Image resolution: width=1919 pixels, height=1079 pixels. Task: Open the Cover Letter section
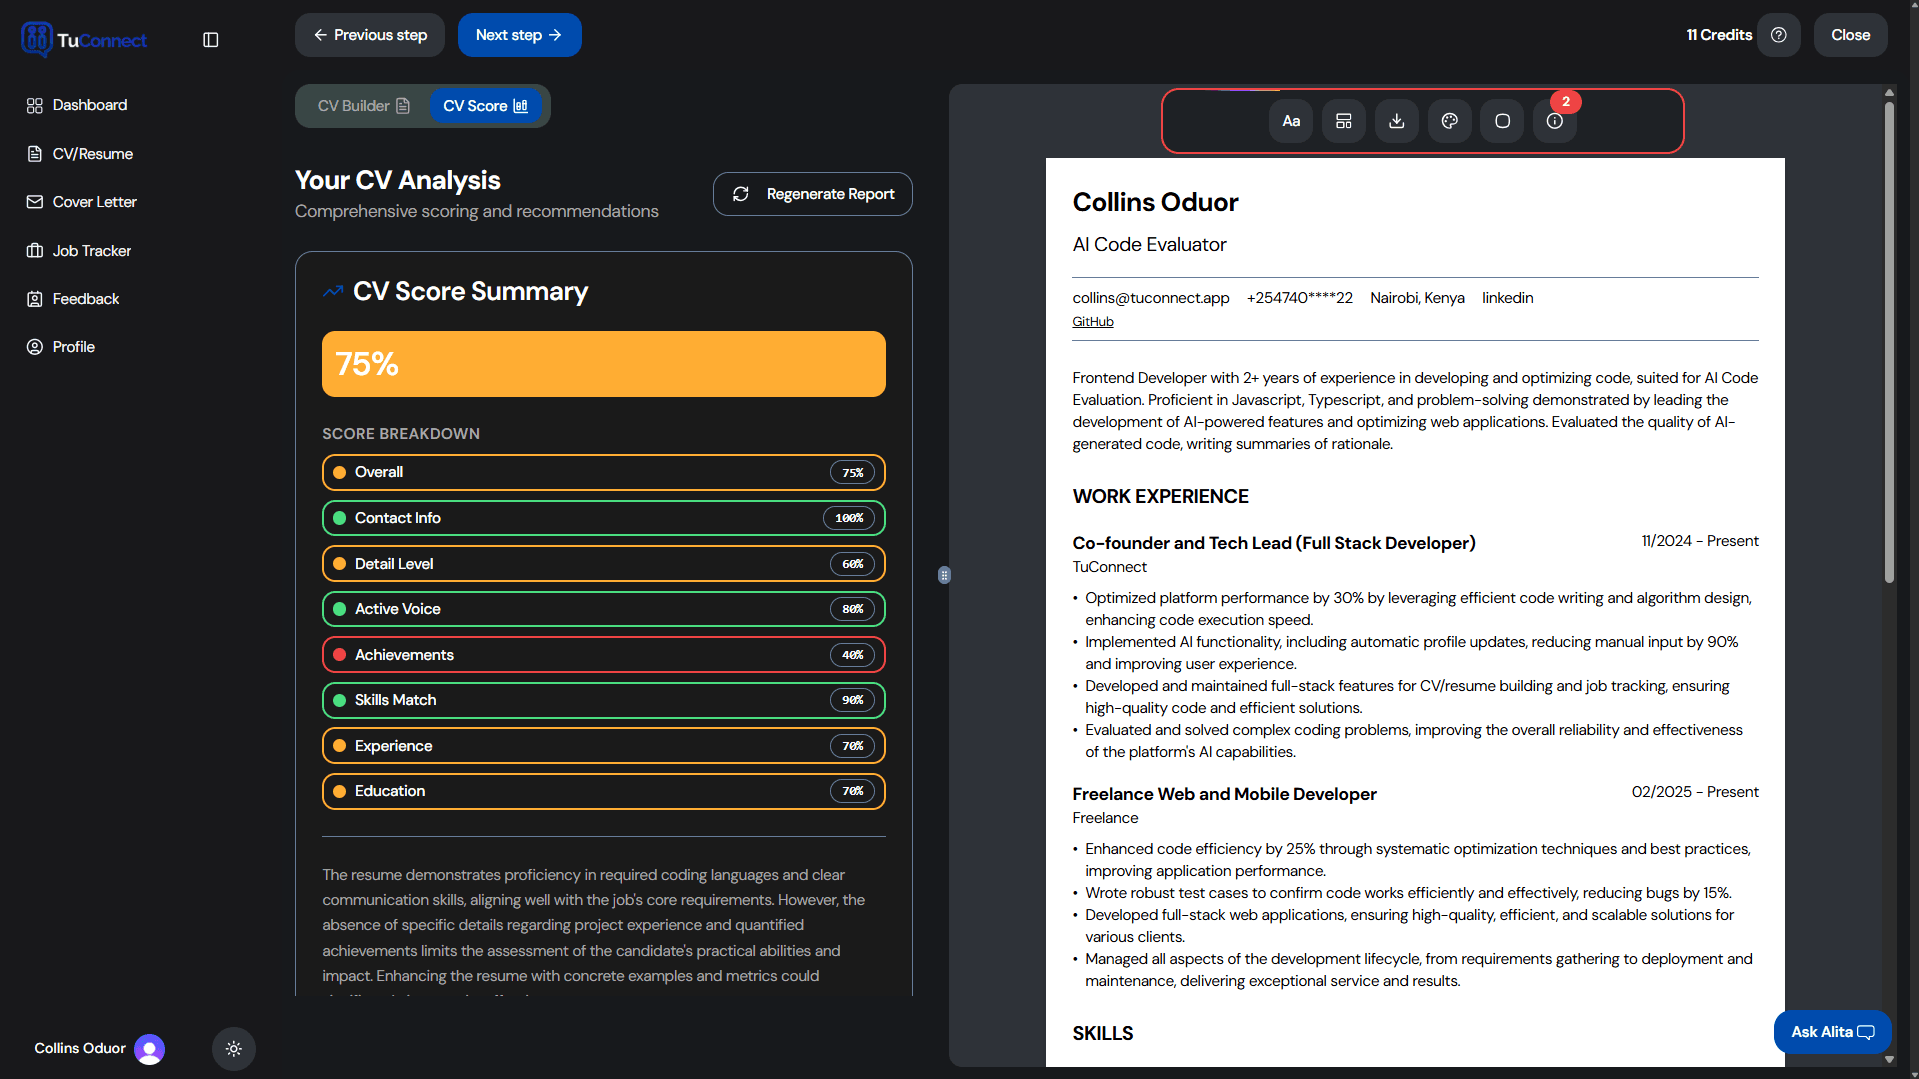(95, 201)
